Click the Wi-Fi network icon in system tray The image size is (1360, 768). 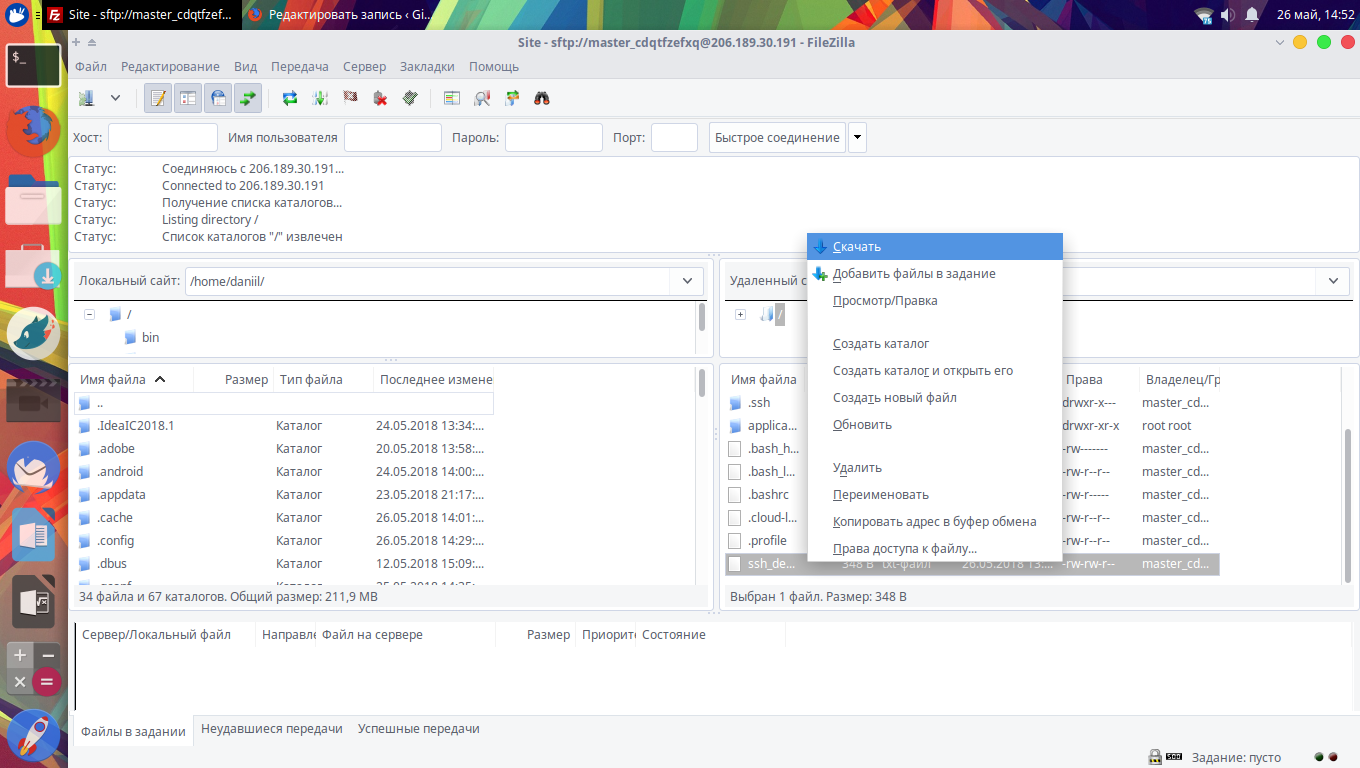1203,14
